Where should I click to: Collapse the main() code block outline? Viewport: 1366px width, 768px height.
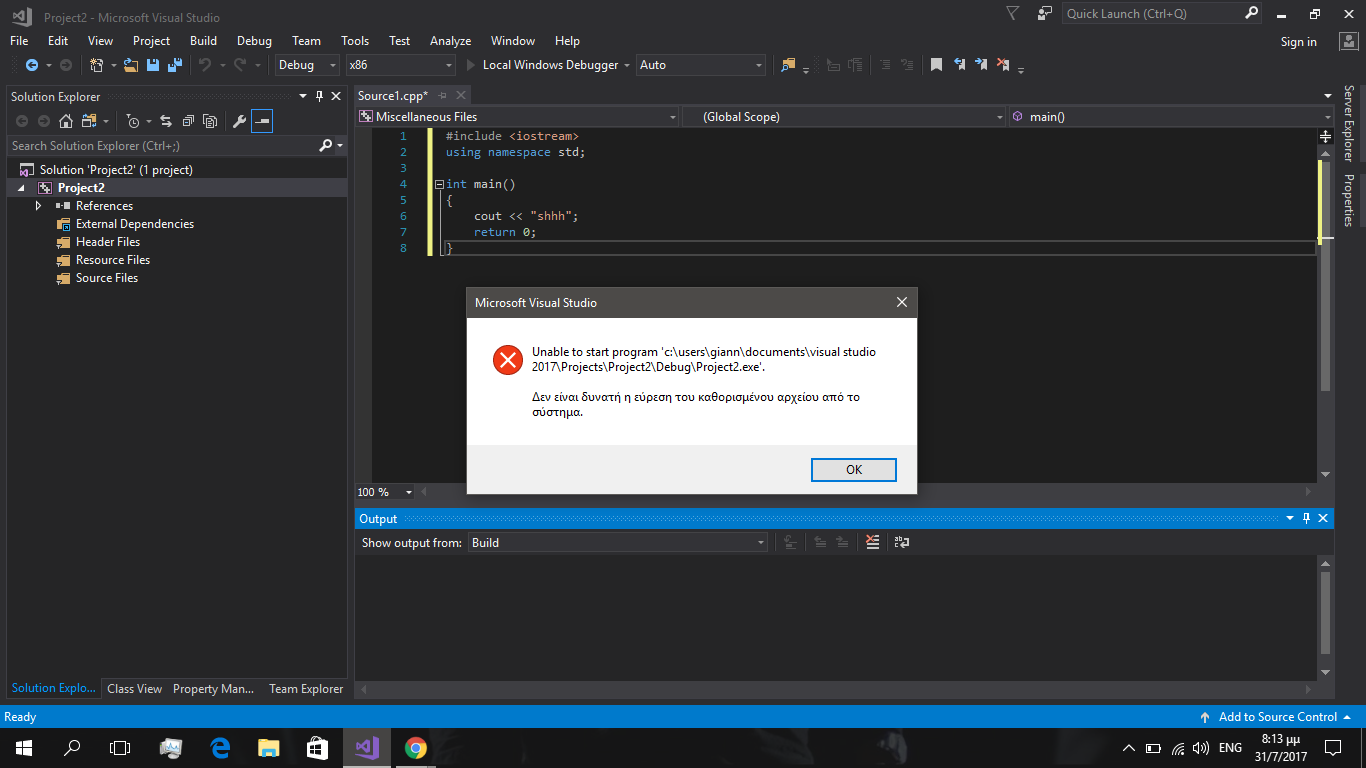tap(438, 184)
